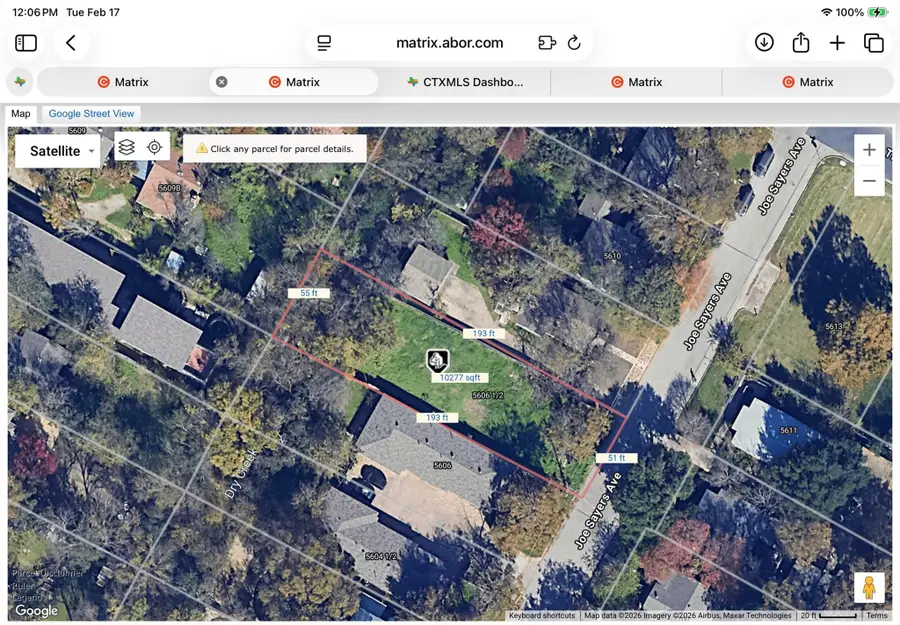The width and height of the screenshot is (900, 625).
Task: Click the parcel marker icon on lot
Action: coord(437,361)
